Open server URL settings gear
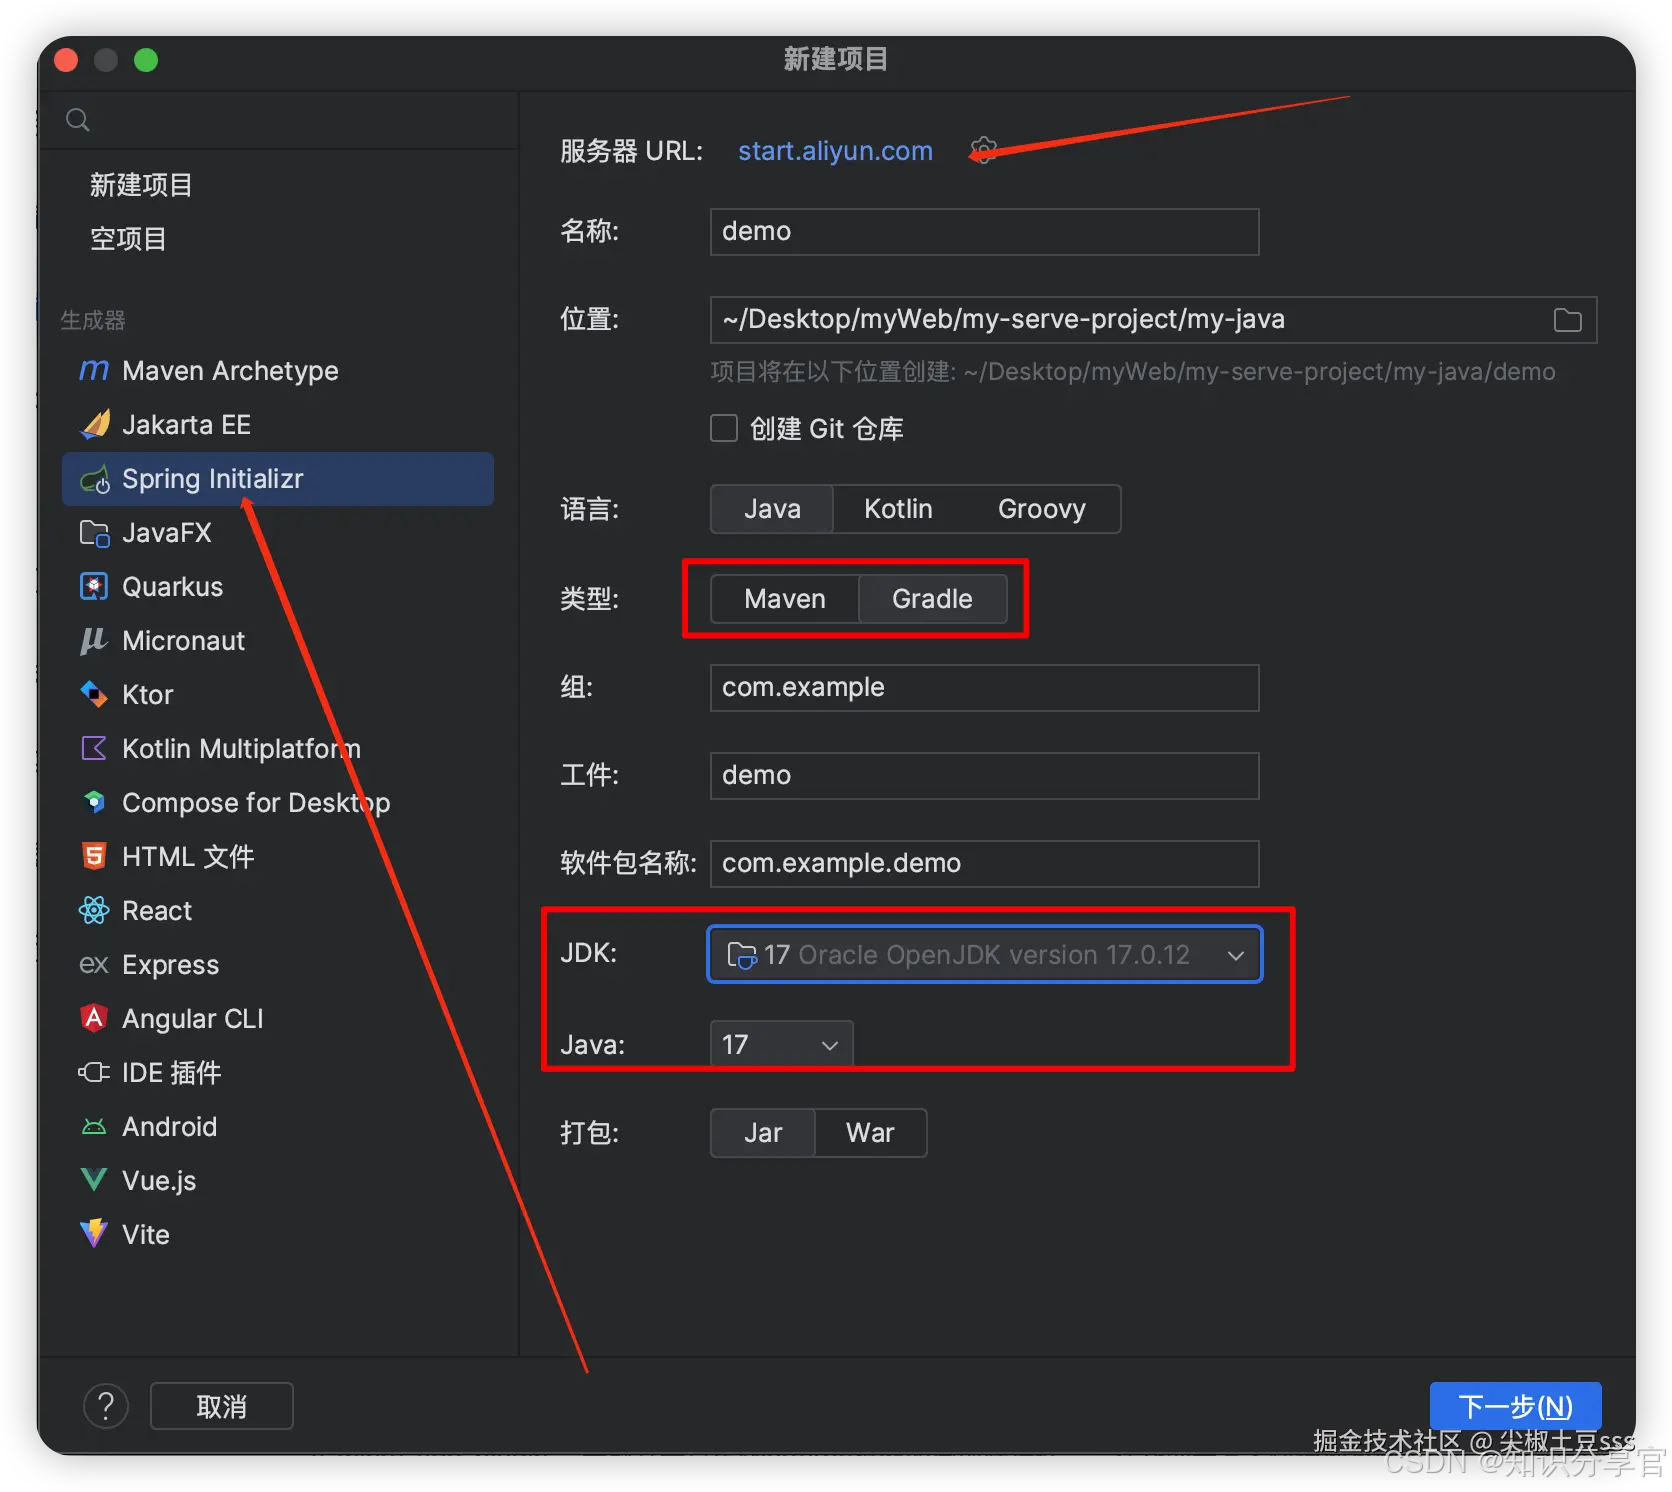The width and height of the screenshot is (1672, 1492). tap(983, 150)
